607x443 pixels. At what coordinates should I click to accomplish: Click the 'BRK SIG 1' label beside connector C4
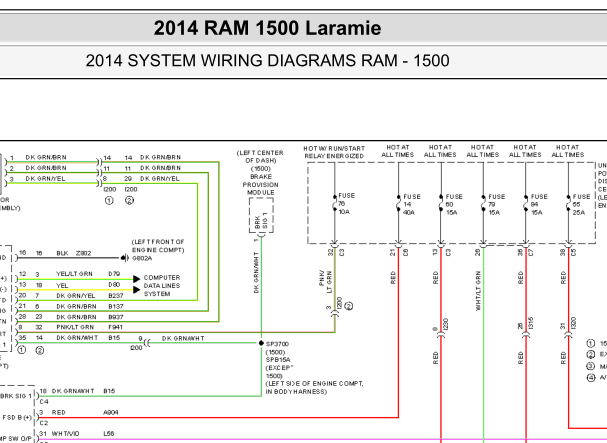pyautogui.click(x=16, y=396)
